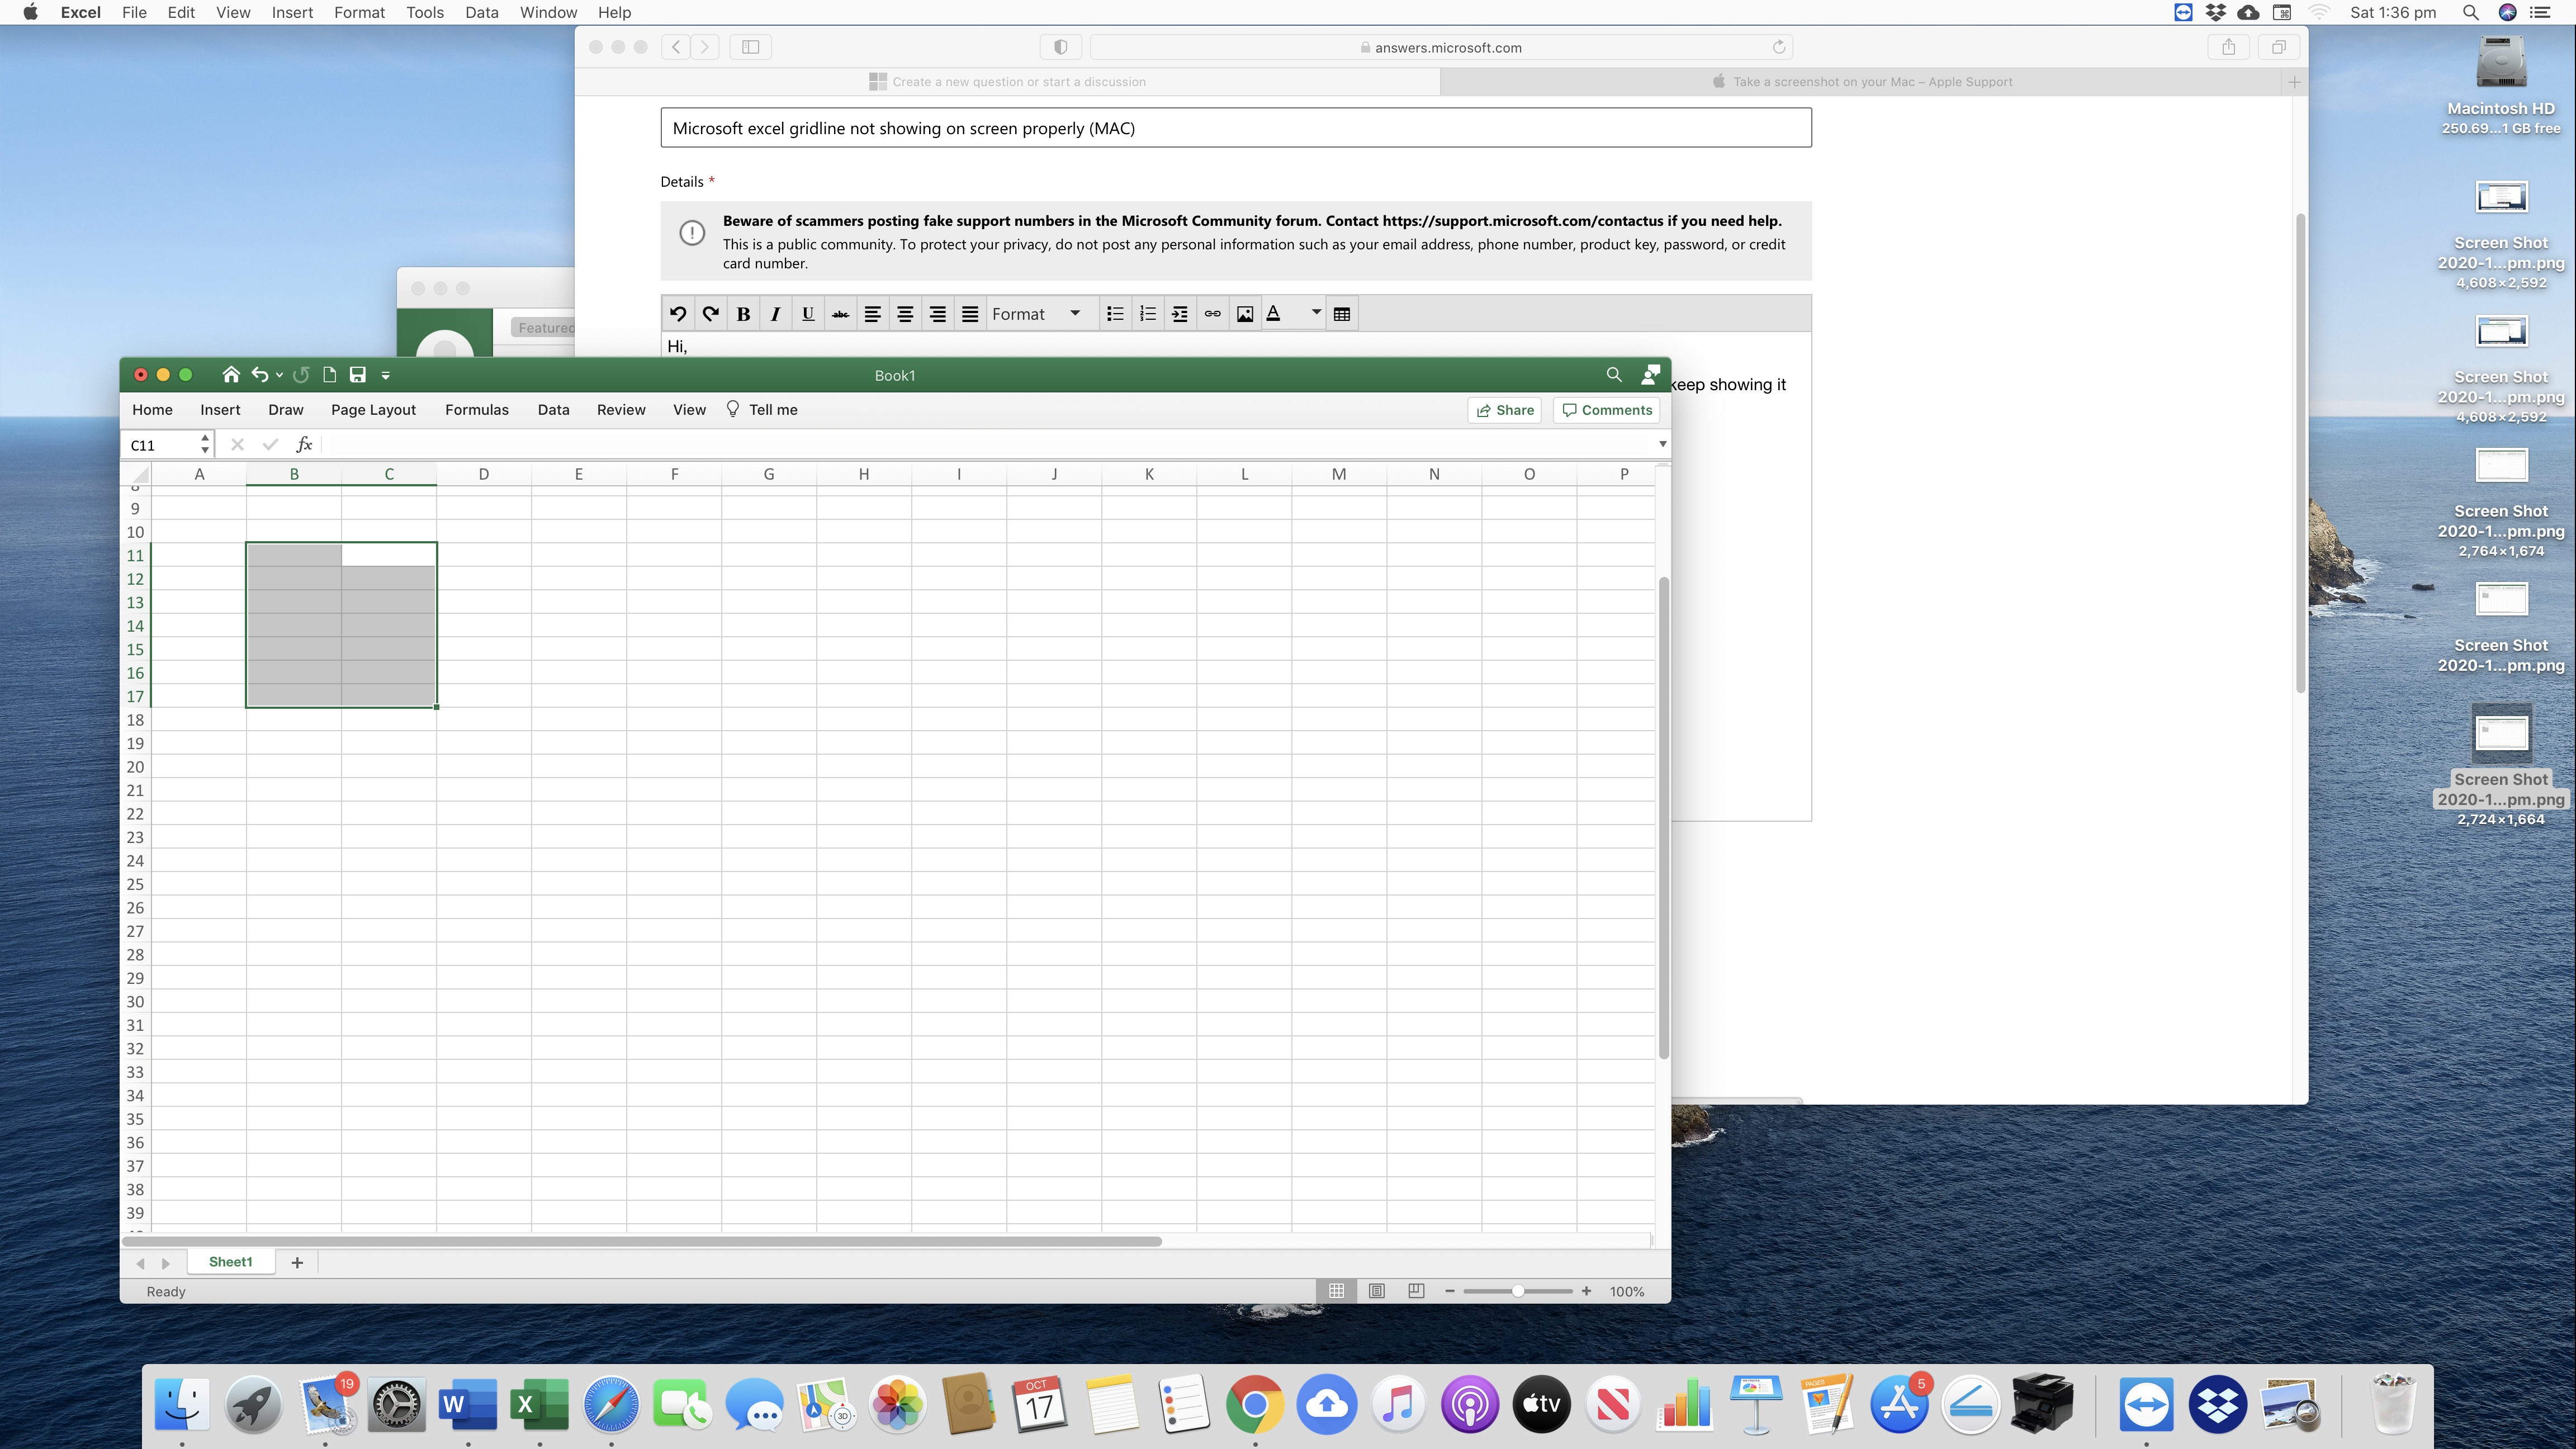2576x1449 pixels.
Task: Toggle bold in the forum editor toolbar
Action: [x=743, y=314]
